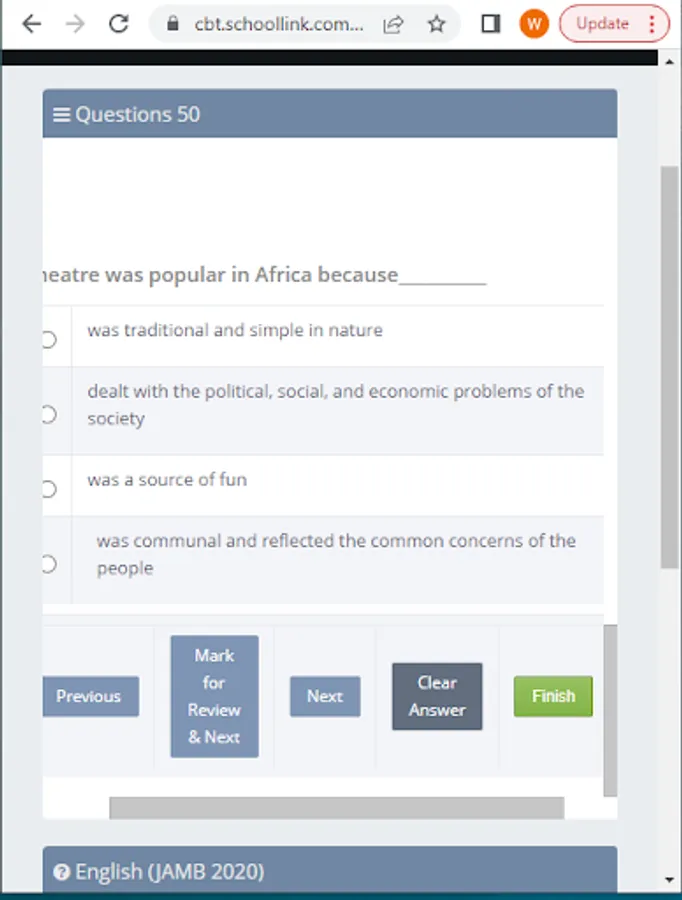Go to the Previous question
Image resolution: width=682 pixels, height=900 pixels.
pyautogui.click(x=88, y=696)
